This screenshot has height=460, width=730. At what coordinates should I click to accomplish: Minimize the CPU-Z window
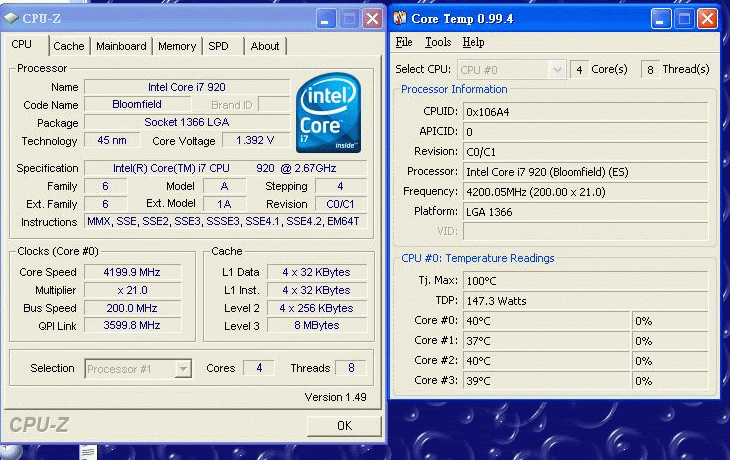point(326,19)
